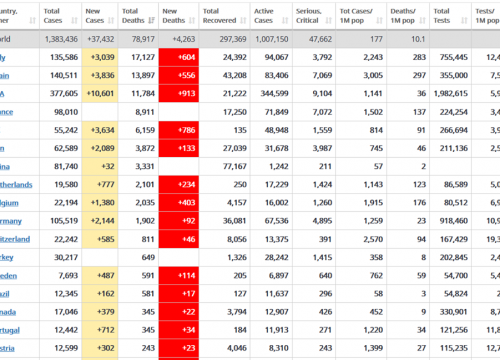Image resolution: width=500 pixels, height=360 pixels.
Task: Click the yellow +3,836 new cases cell
Action: point(100,75)
